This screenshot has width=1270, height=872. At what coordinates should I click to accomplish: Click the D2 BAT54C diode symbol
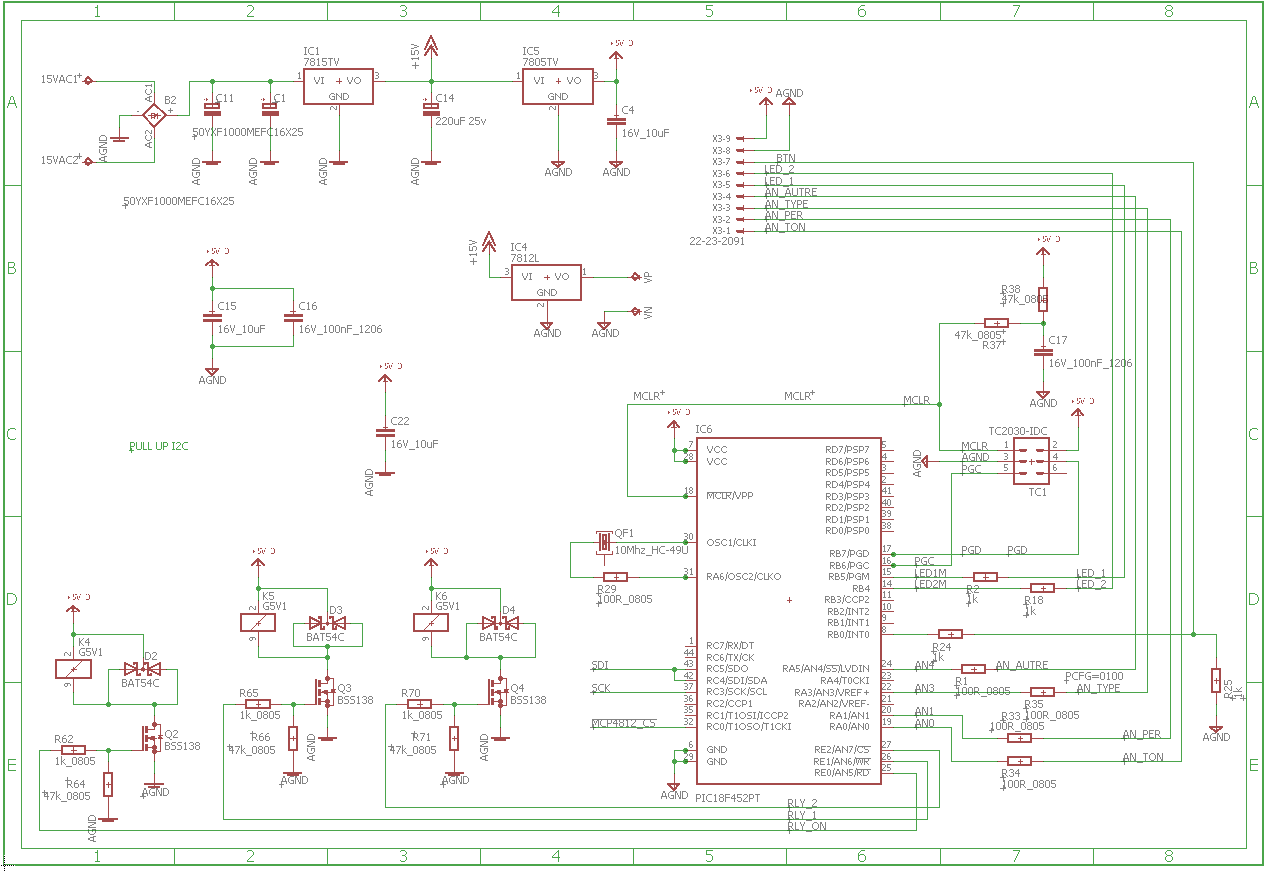142,668
